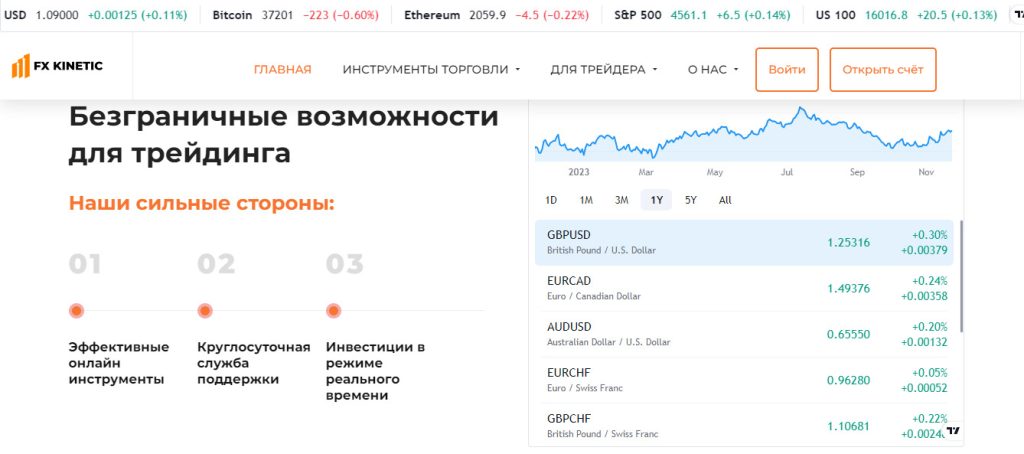1024x454 pixels.
Task: Click the Войти login button
Action: pyautogui.click(x=787, y=69)
